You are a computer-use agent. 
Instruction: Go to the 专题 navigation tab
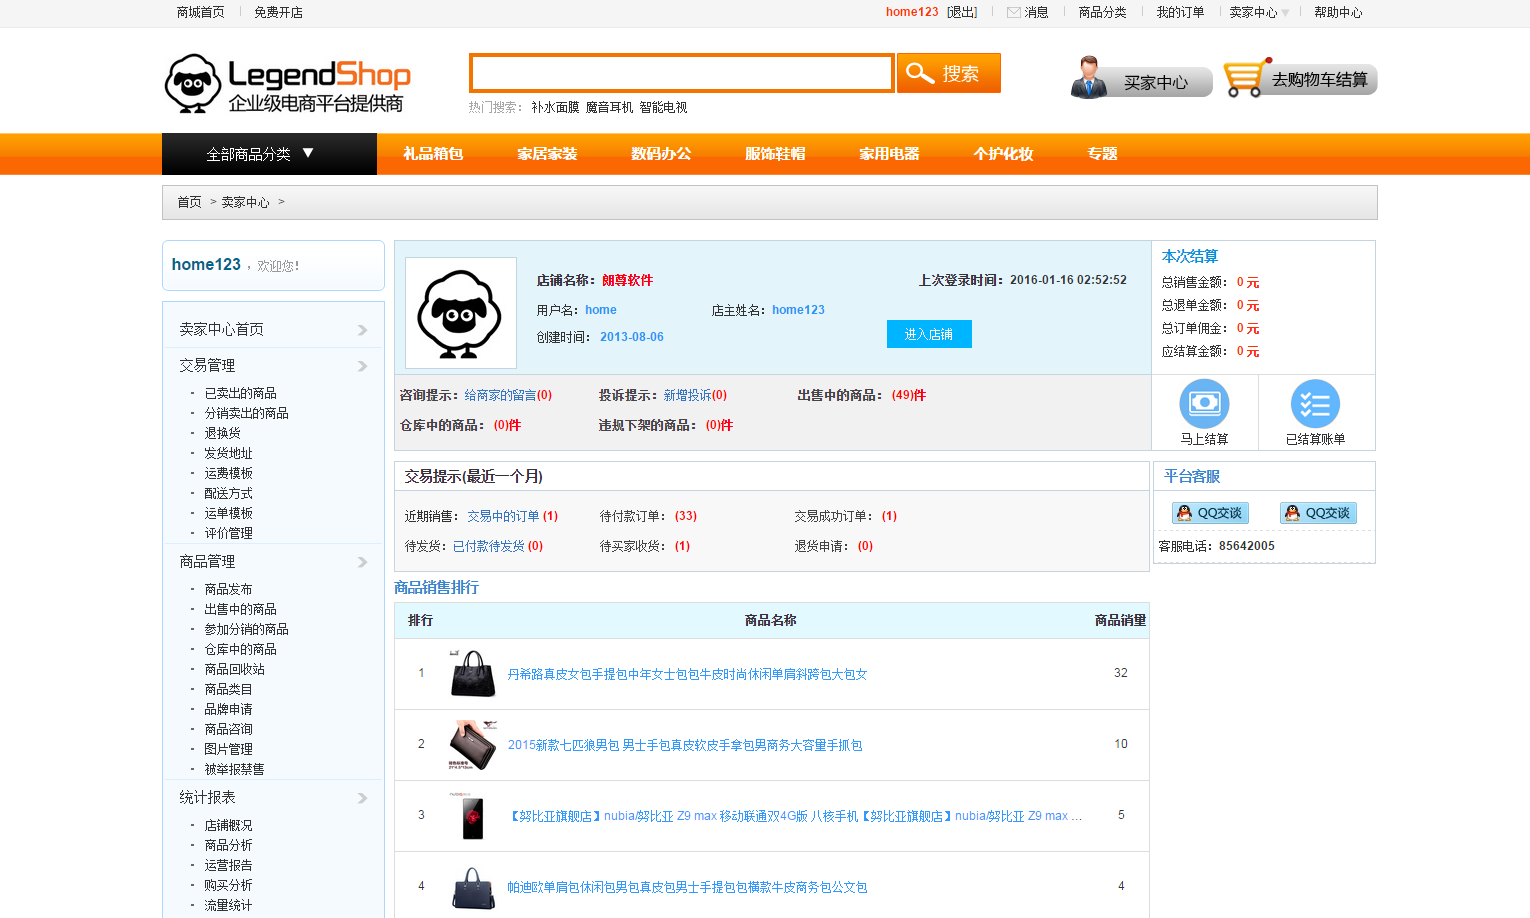[1102, 154]
